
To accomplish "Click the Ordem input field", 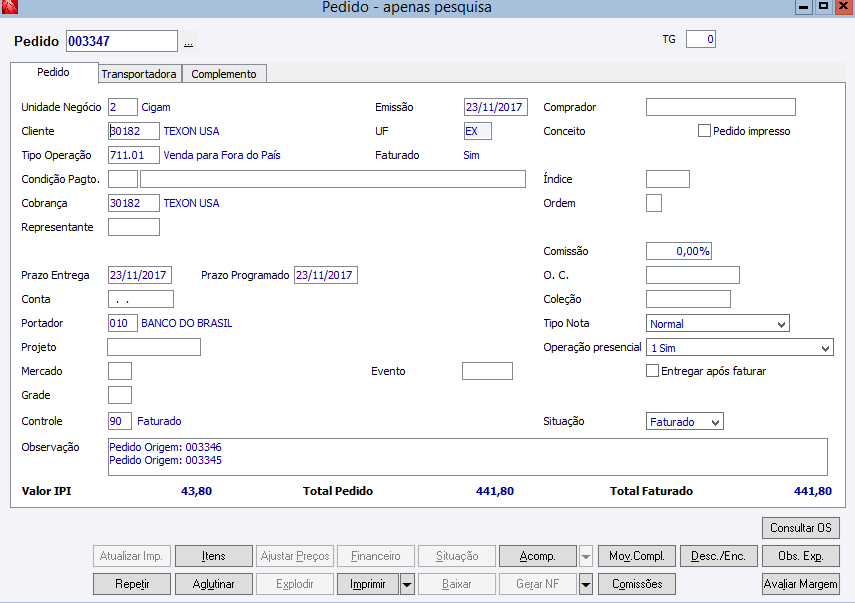I will click(654, 203).
